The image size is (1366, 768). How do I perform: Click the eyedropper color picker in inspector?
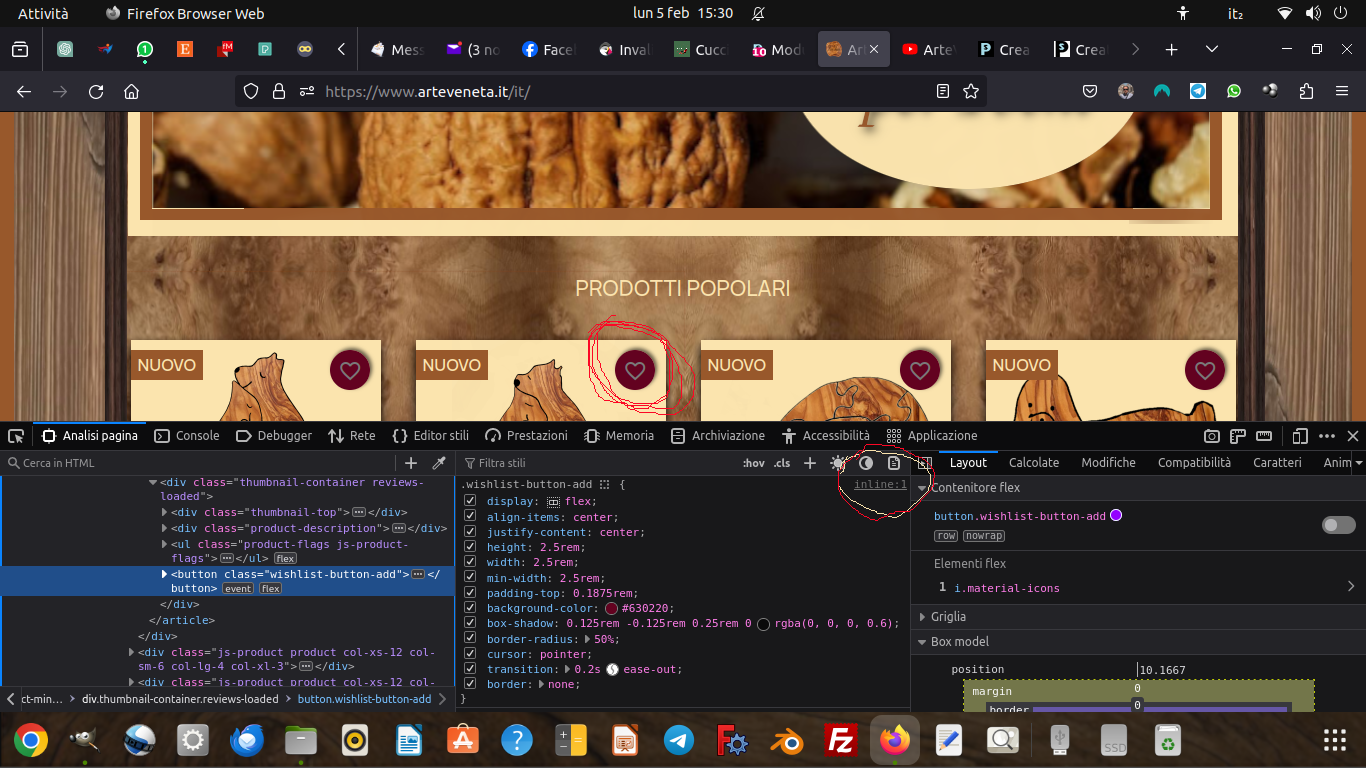[x=438, y=463]
